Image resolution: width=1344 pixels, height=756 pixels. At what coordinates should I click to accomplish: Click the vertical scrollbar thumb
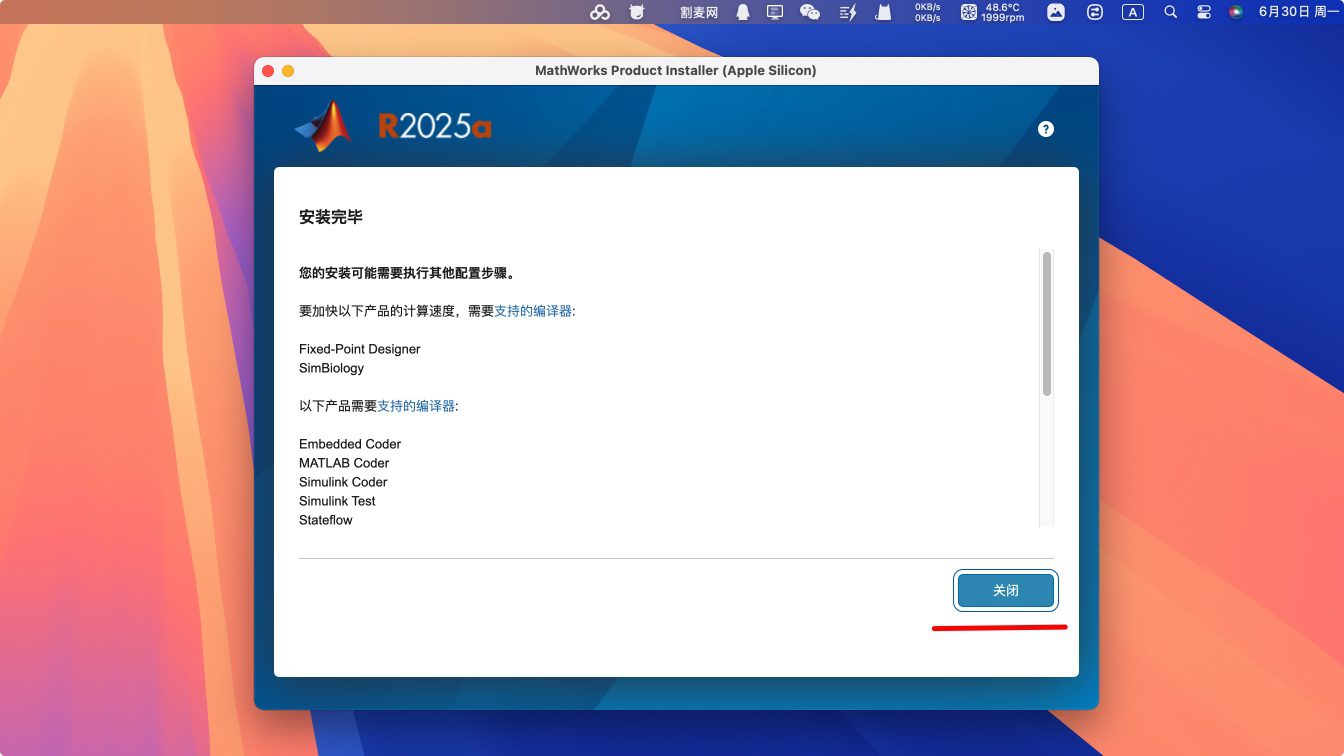[1046, 322]
